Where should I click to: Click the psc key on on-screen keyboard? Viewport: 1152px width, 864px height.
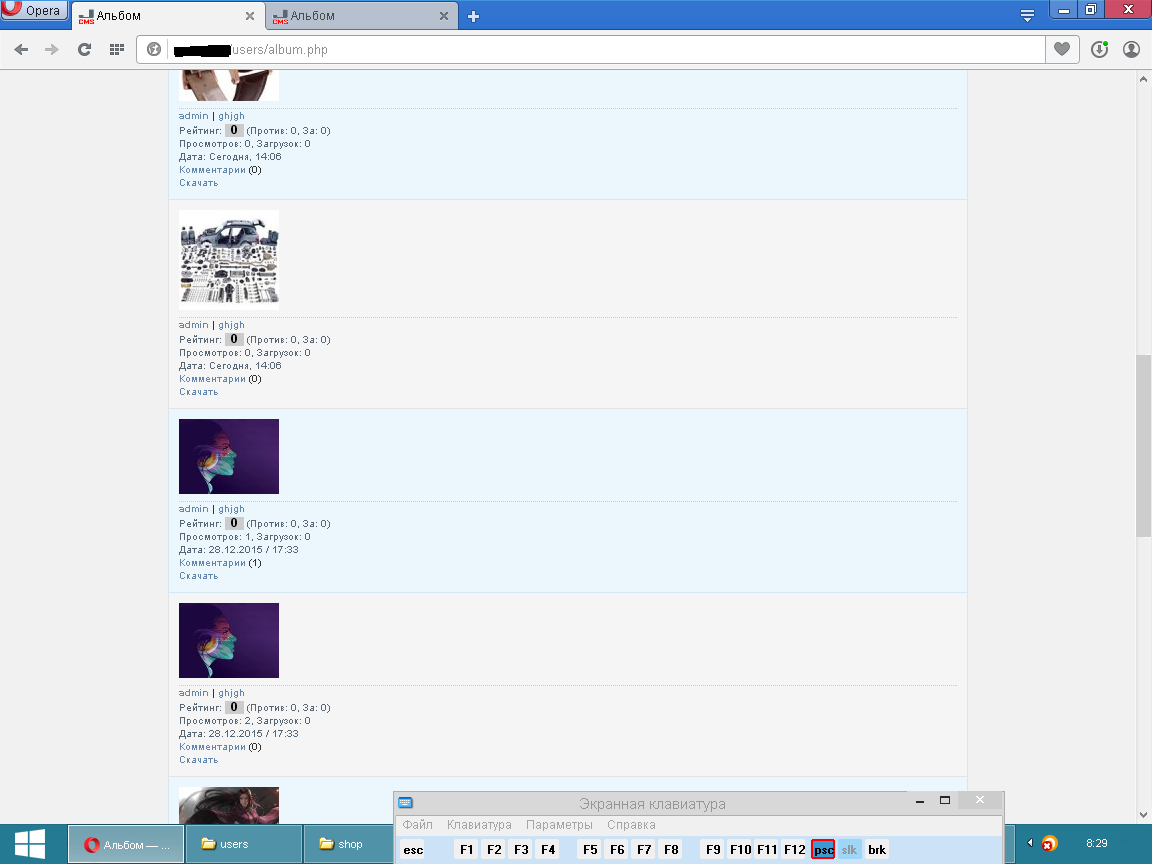(x=823, y=850)
